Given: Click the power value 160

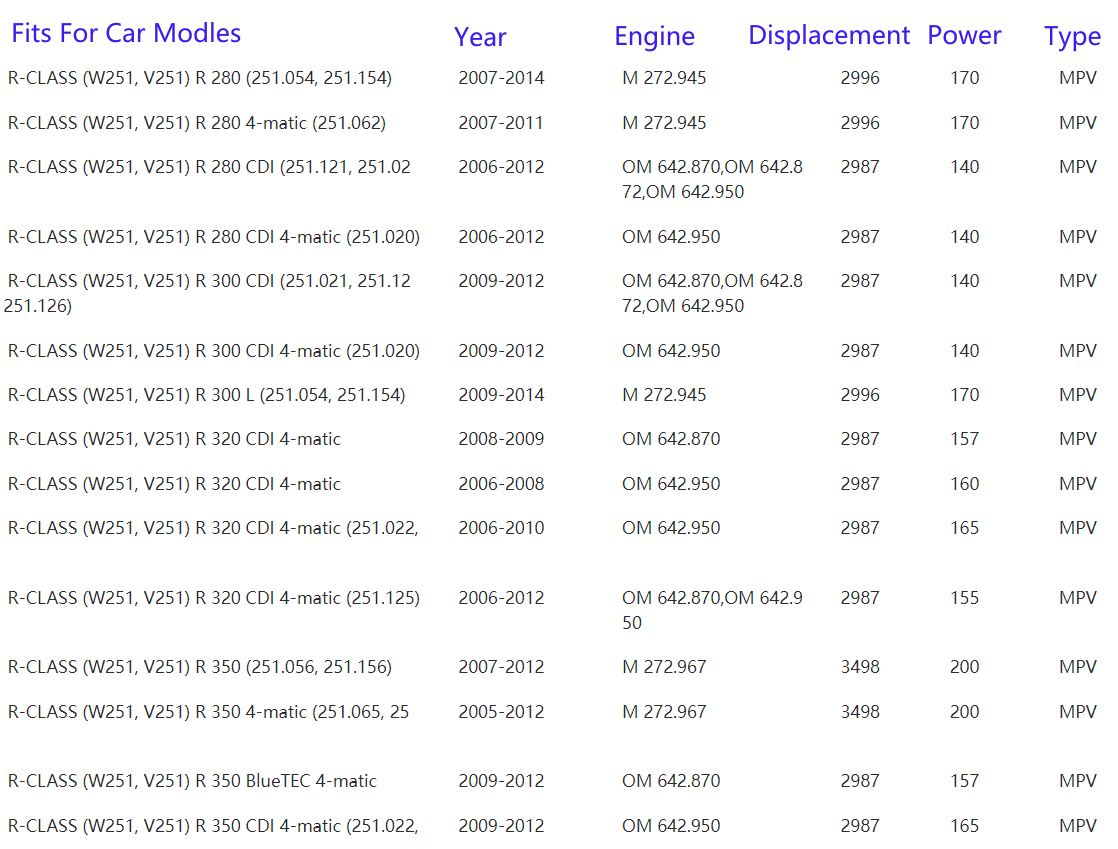Looking at the screenshot, I should point(965,484).
